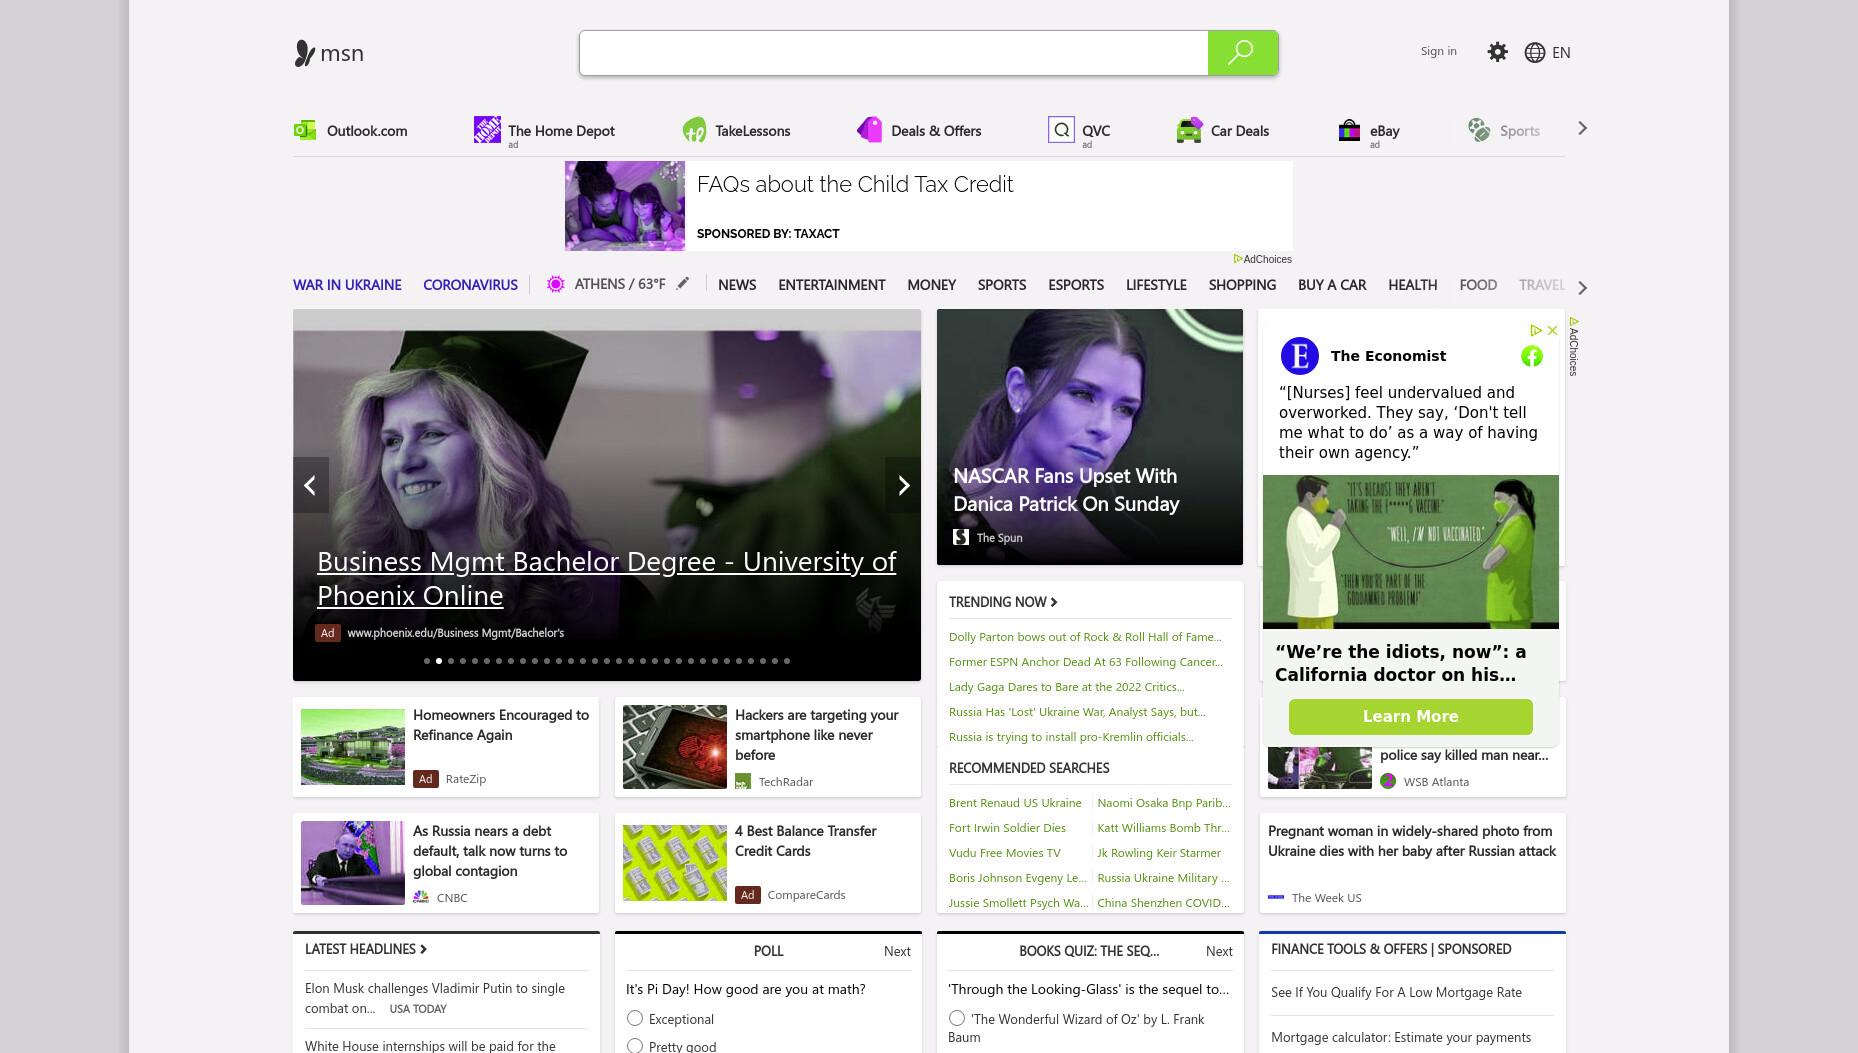Click the AdChoices triangle icon on the Economist ad
The image size is (1858, 1053).
pyautogui.click(x=1536, y=330)
